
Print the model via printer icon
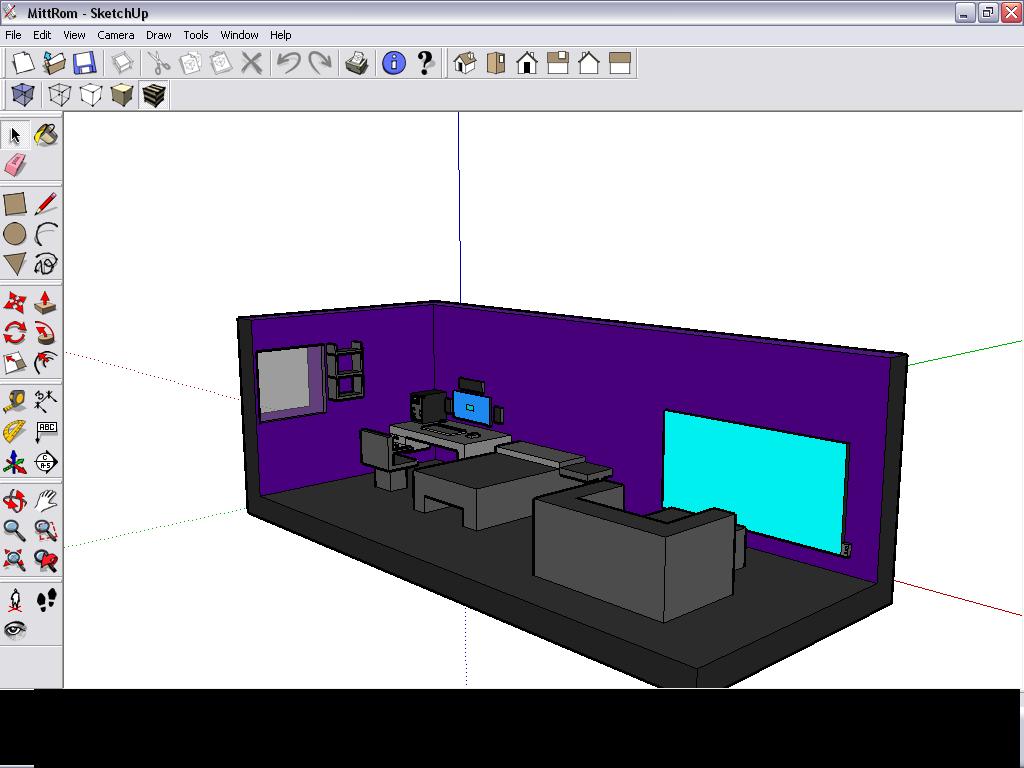357,63
